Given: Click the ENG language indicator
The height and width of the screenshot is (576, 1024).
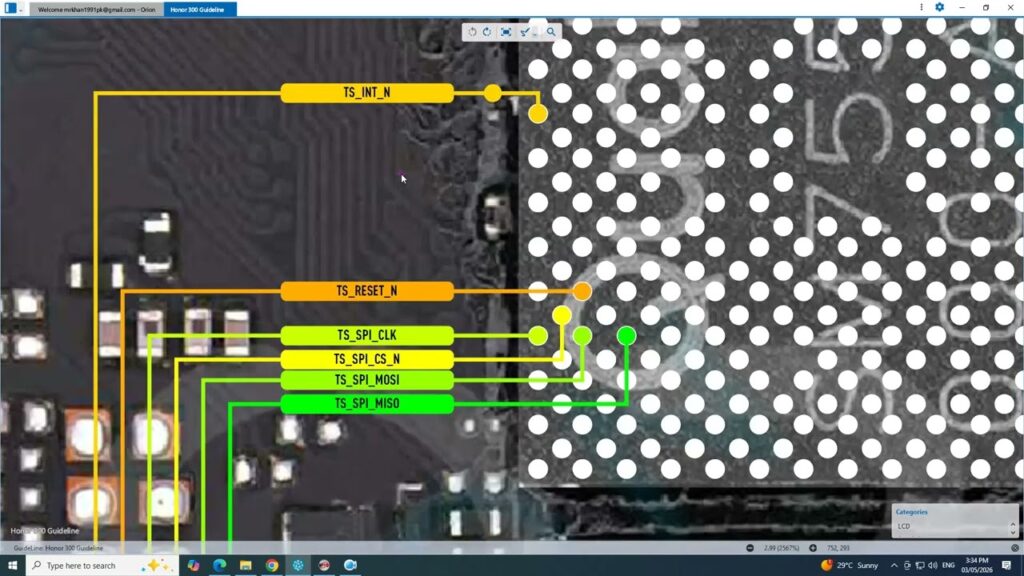Looking at the screenshot, I should 948,566.
